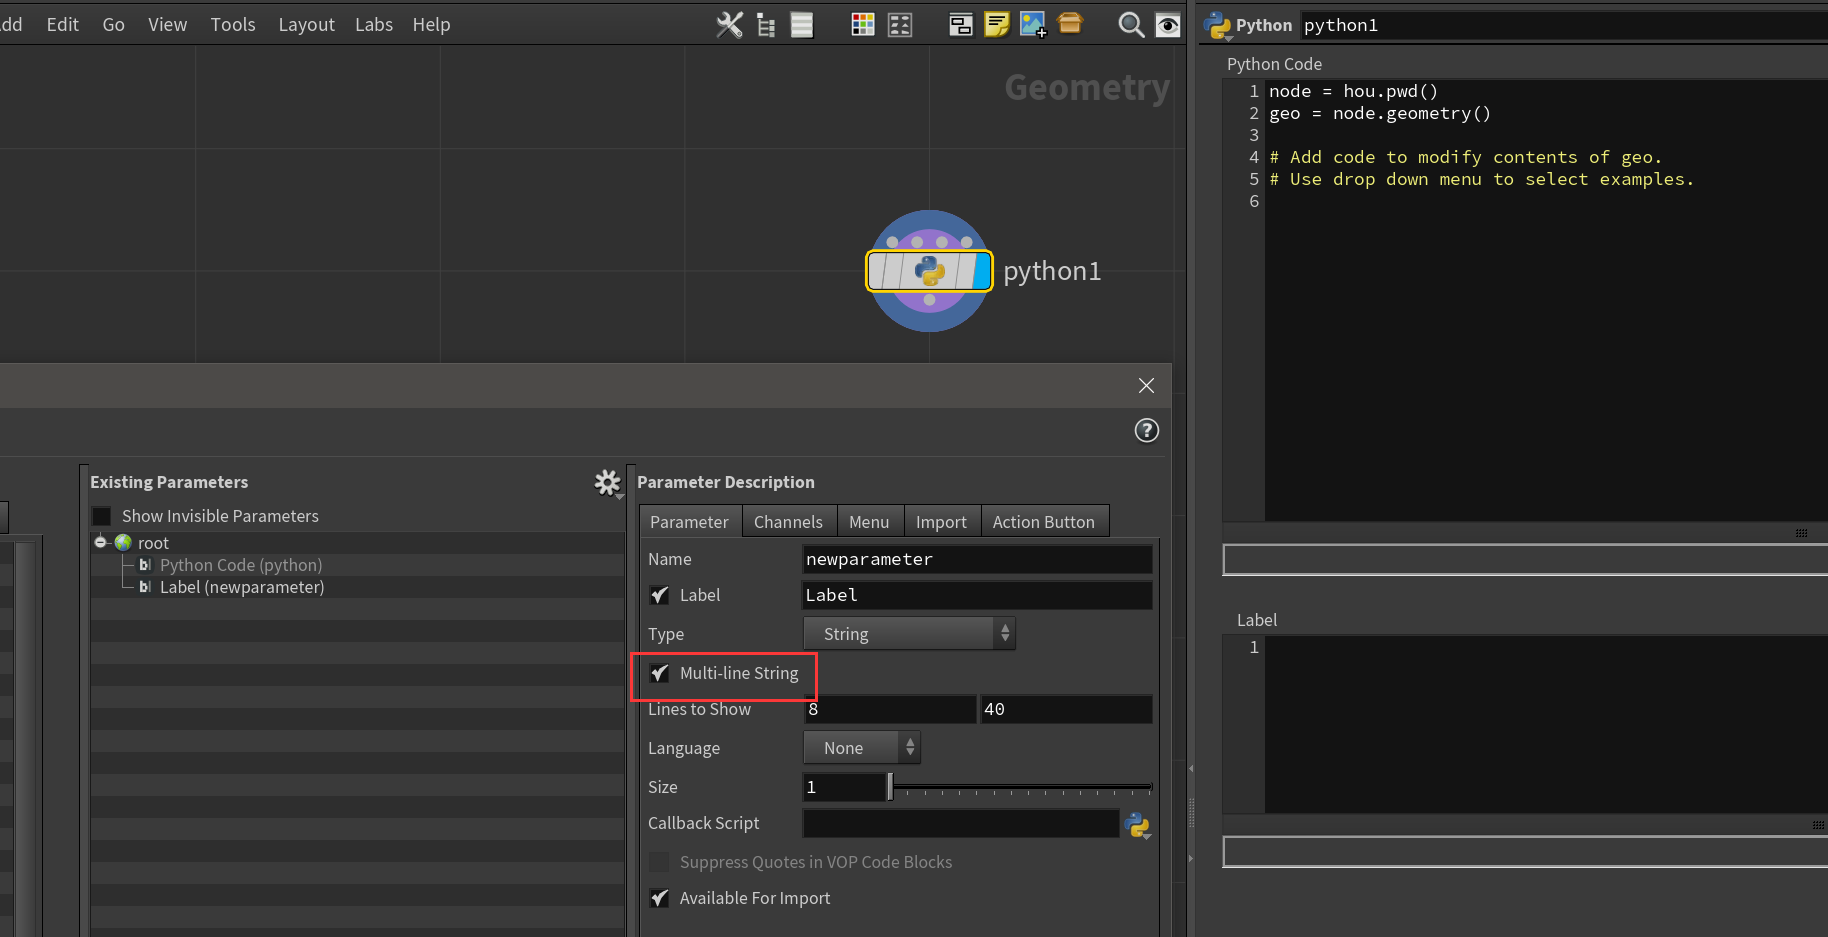Open the Go menu
Viewport: 1828px width, 937px height.
click(x=114, y=25)
